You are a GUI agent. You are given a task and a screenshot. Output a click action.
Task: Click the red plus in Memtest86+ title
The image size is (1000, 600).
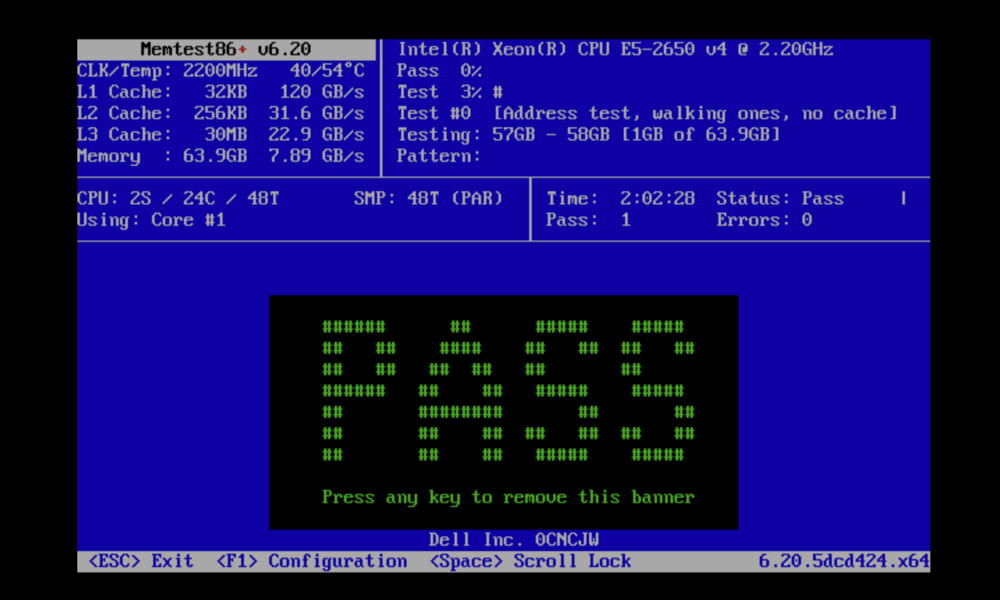(x=242, y=50)
